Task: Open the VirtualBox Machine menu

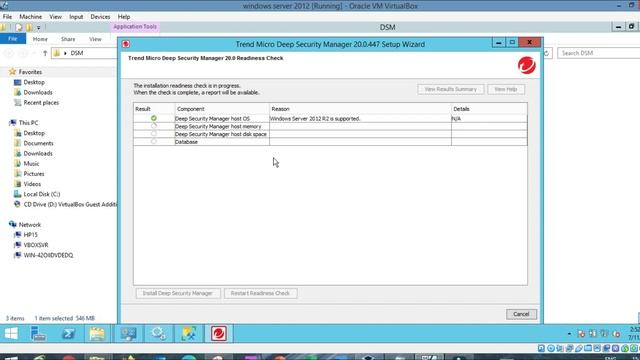Action: (x=31, y=17)
